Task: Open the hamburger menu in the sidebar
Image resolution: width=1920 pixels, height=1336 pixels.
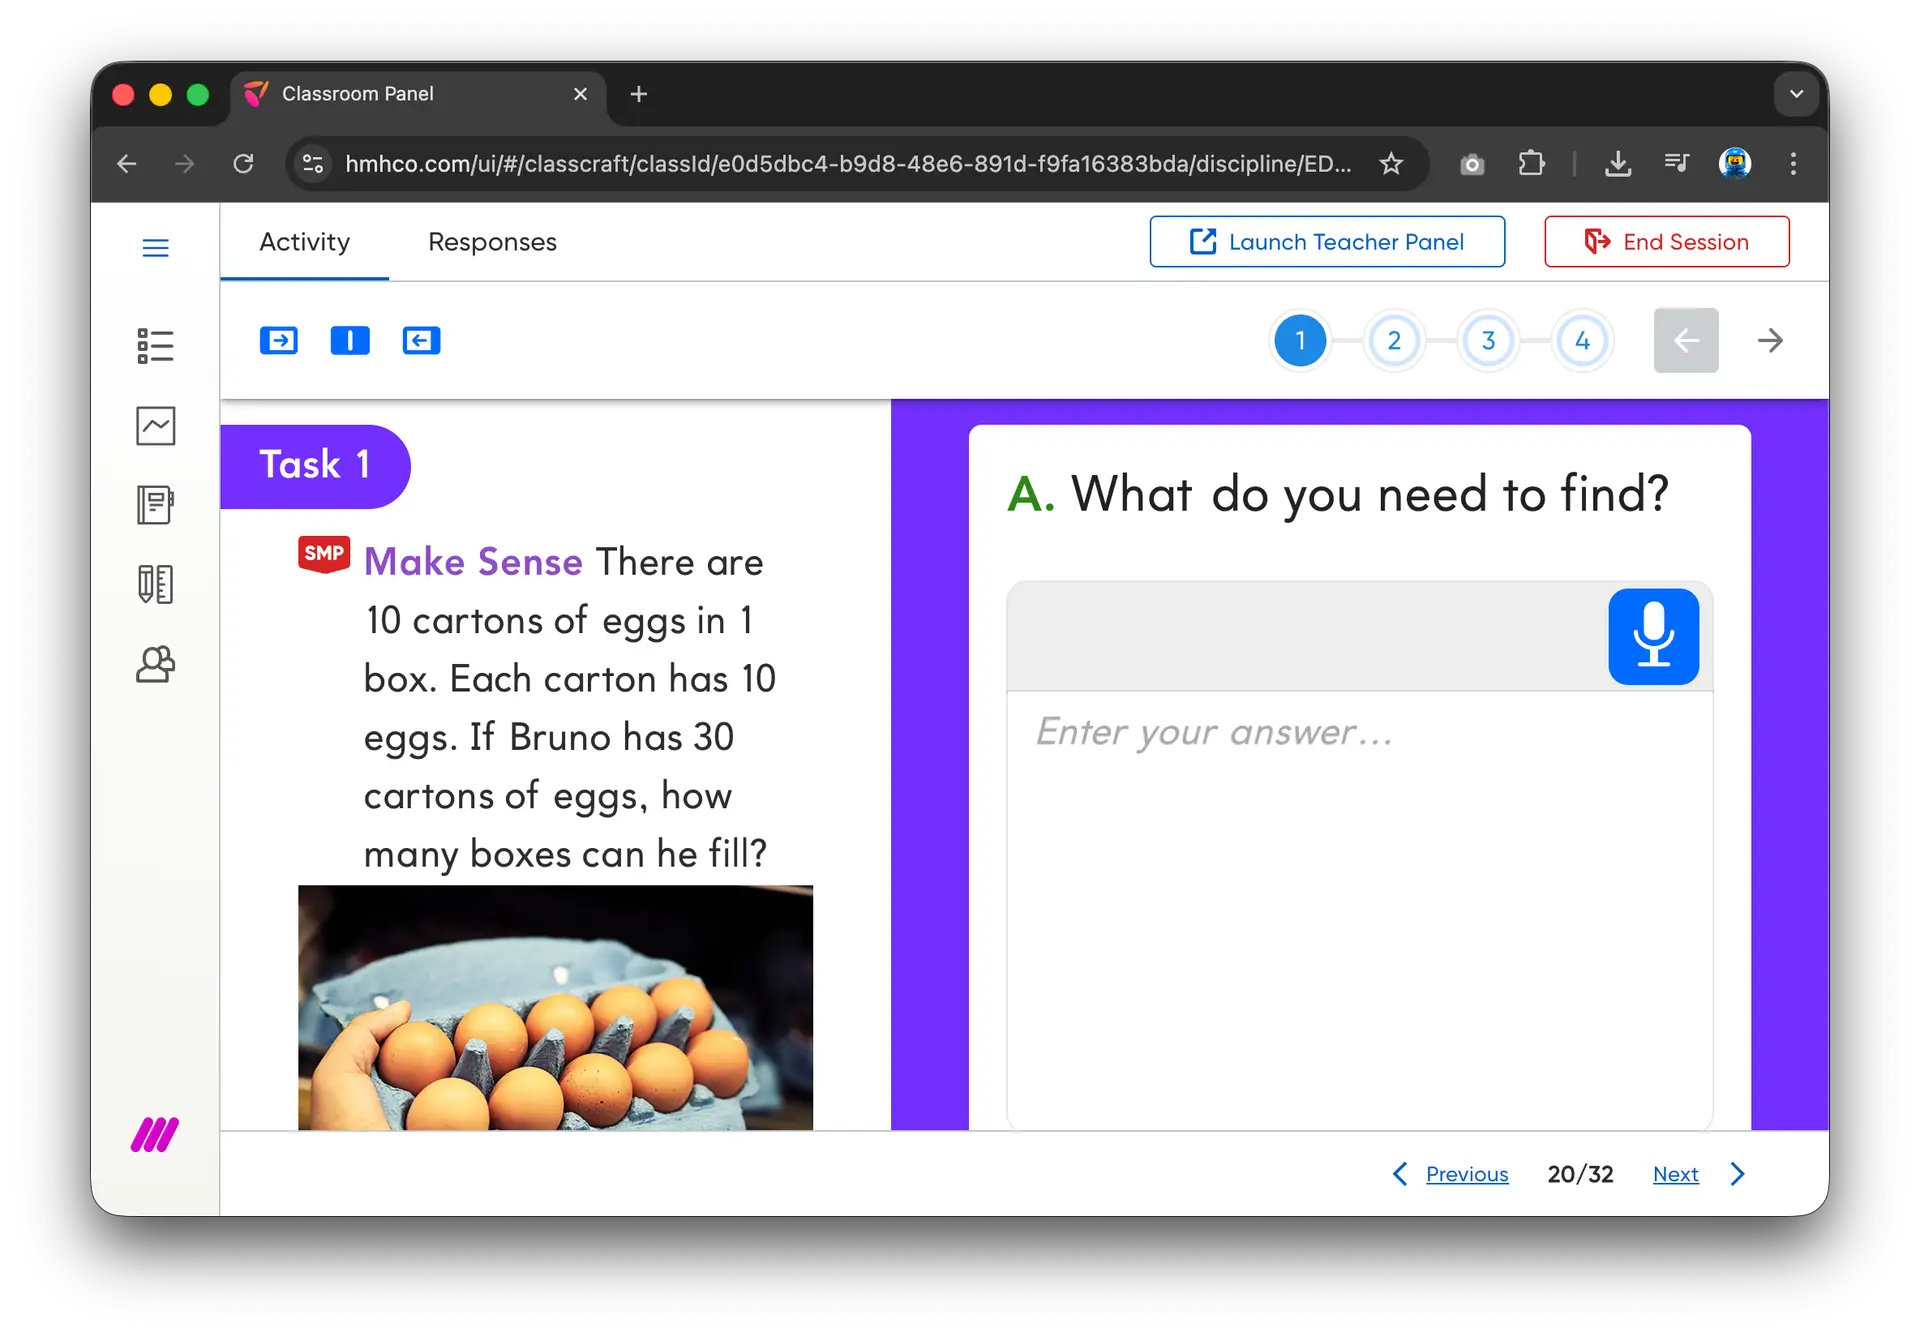Action: click(x=155, y=248)
